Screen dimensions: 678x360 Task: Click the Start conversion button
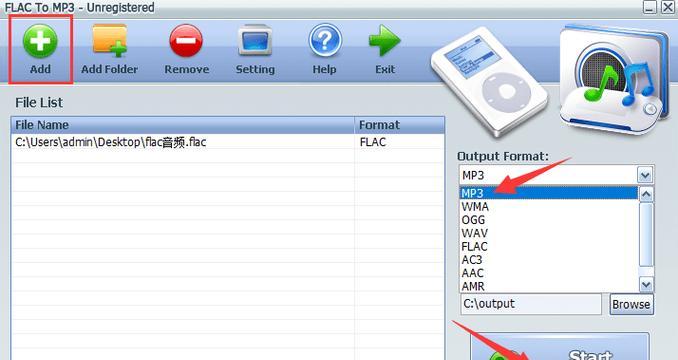(560, 347)
